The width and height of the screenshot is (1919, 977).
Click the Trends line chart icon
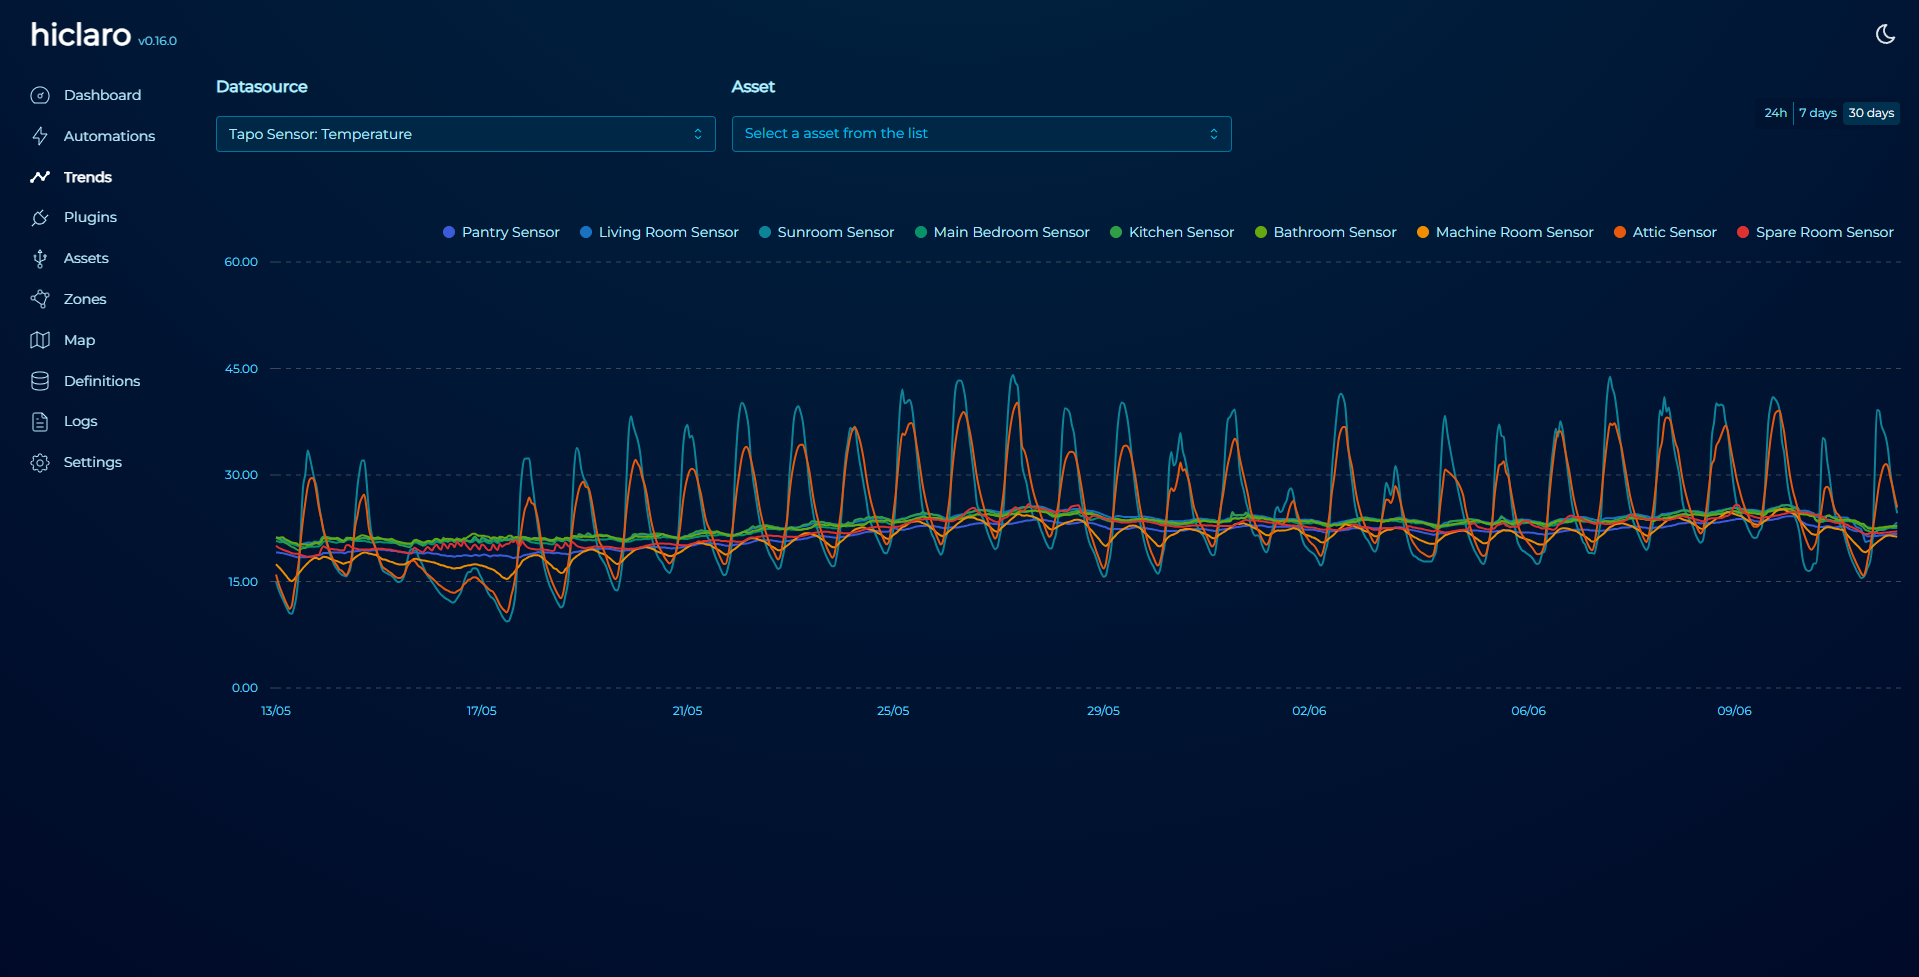[x=40, y=177]
